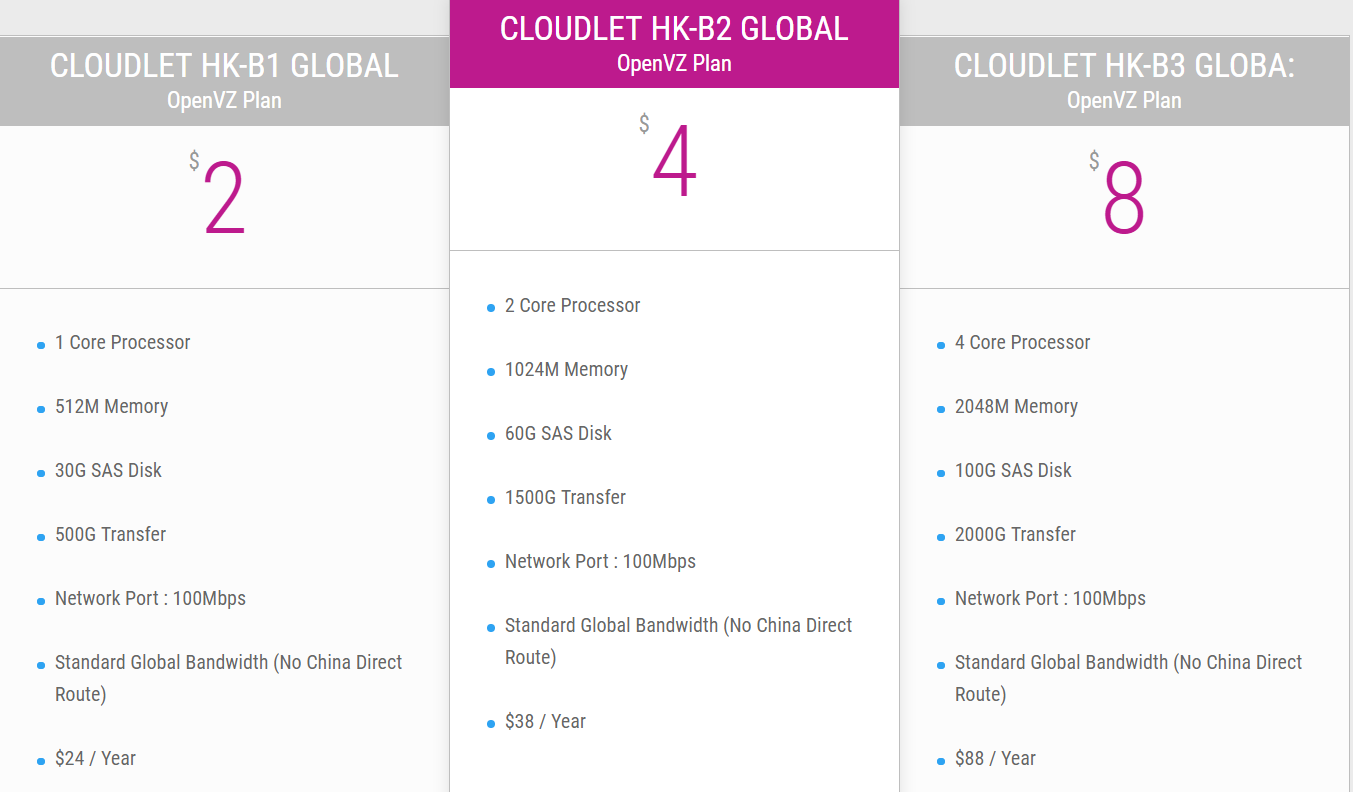Click Standard Global Bandwidth text in HK-B3 plan
This screenshot has height=792, width=1353.
click(x=1129, y=678)
